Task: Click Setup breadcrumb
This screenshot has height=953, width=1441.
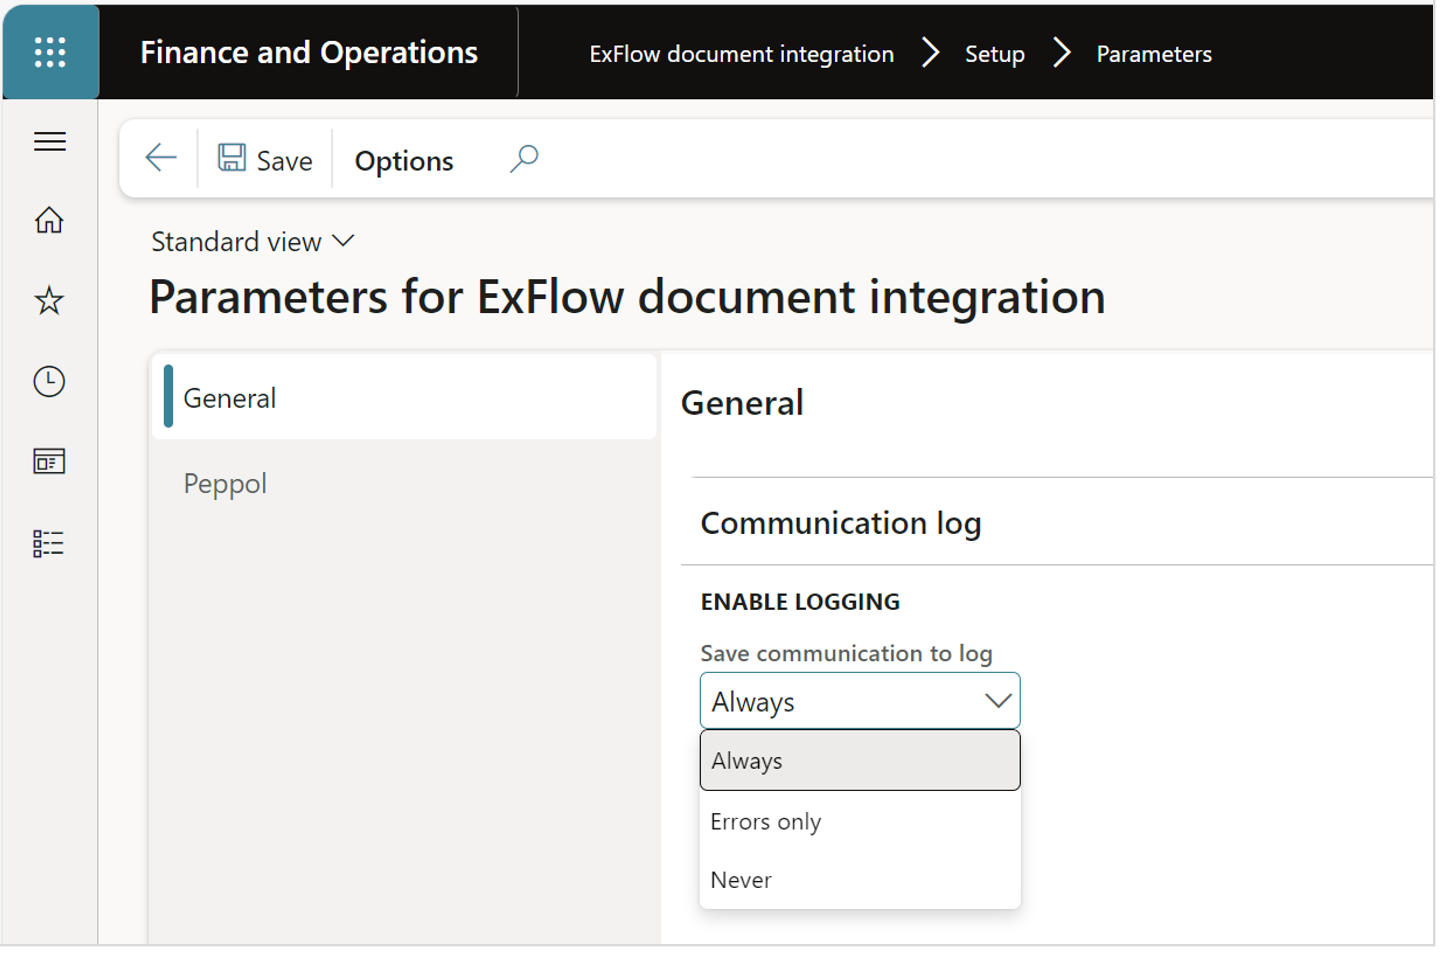Action: pos(994,54)
